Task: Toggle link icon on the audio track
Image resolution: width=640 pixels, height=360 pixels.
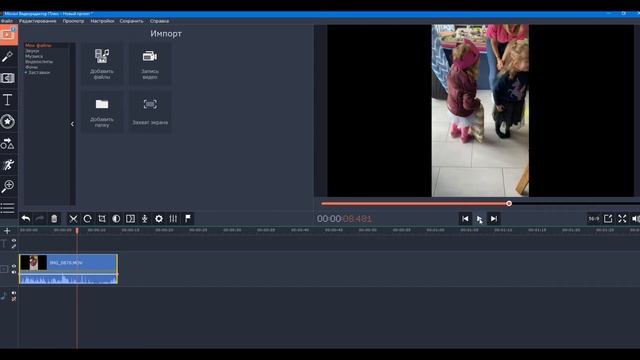Action: (14, 299)
